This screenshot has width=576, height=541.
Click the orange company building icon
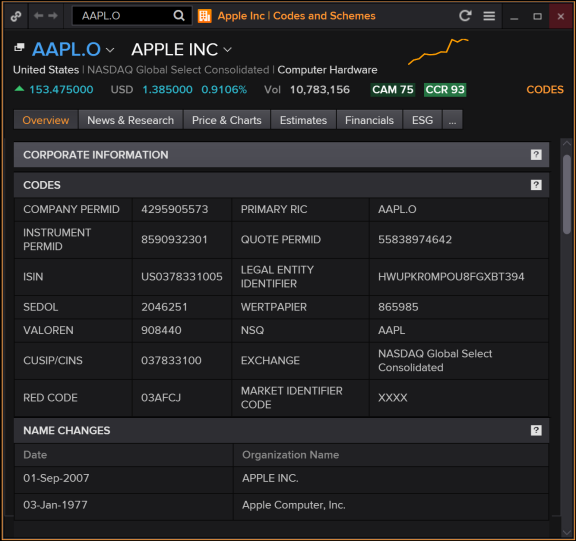(205, 16)
